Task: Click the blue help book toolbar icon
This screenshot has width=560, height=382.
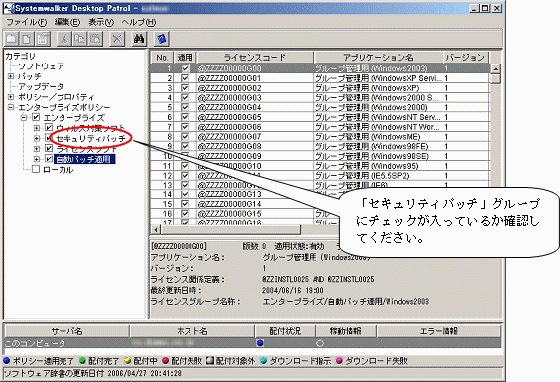Action: 161,39
